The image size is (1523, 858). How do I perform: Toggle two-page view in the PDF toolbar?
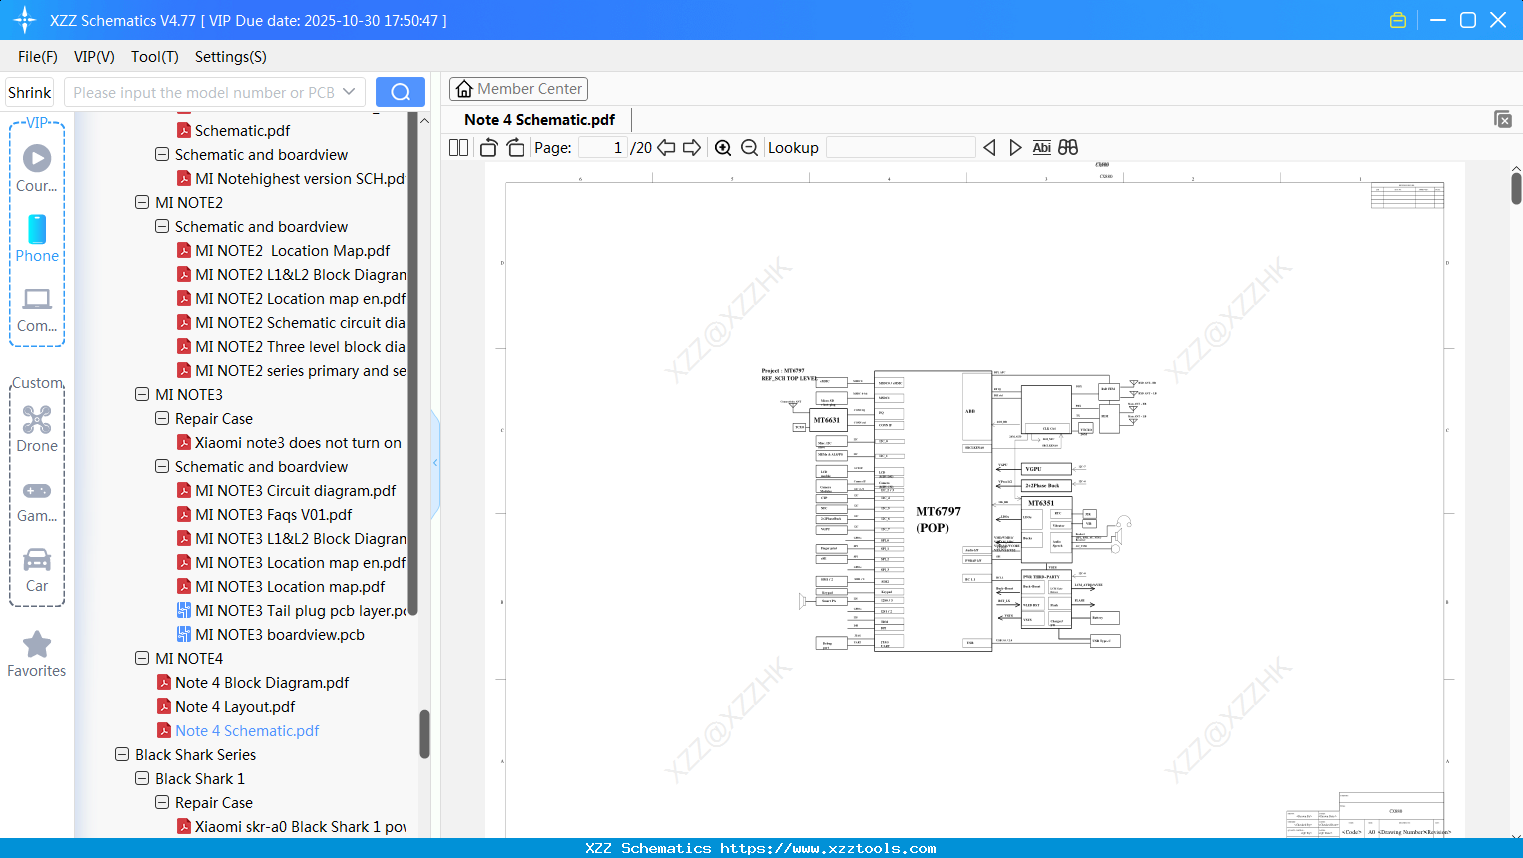(457, 147)
